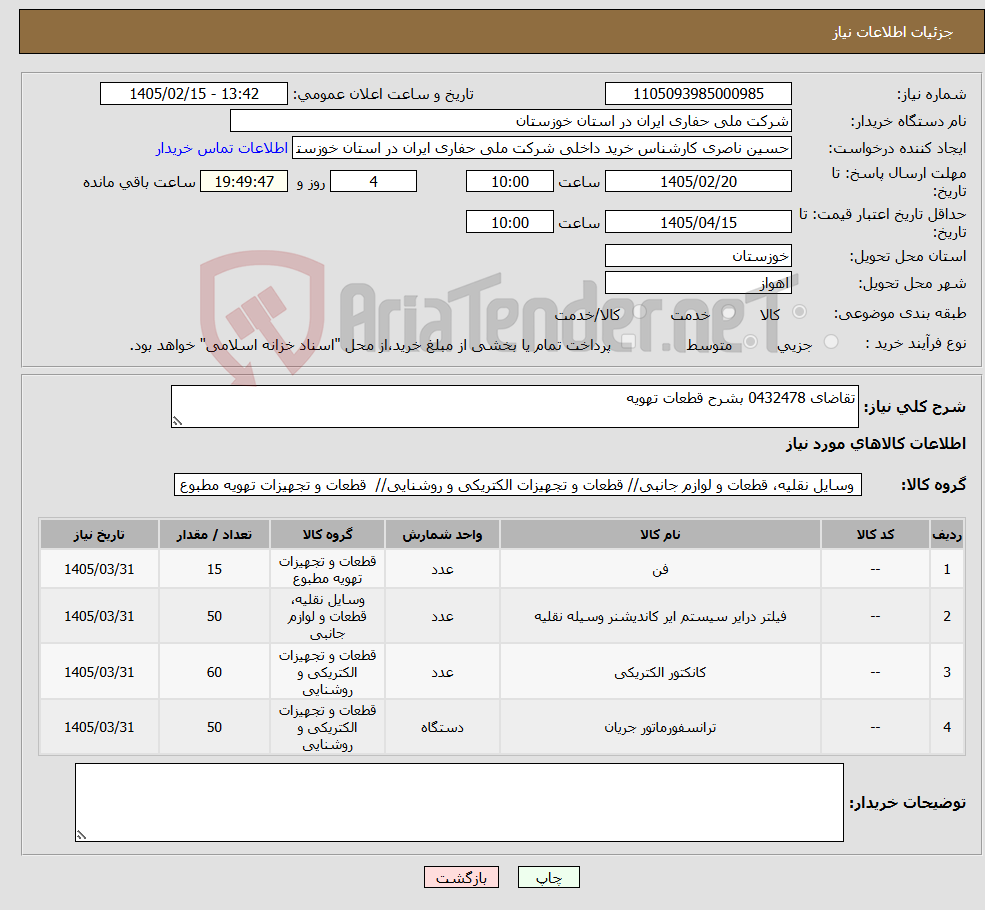985x910 pixels.
Task: Click the گروه کالا column header
Action: [x=327, y=534]
